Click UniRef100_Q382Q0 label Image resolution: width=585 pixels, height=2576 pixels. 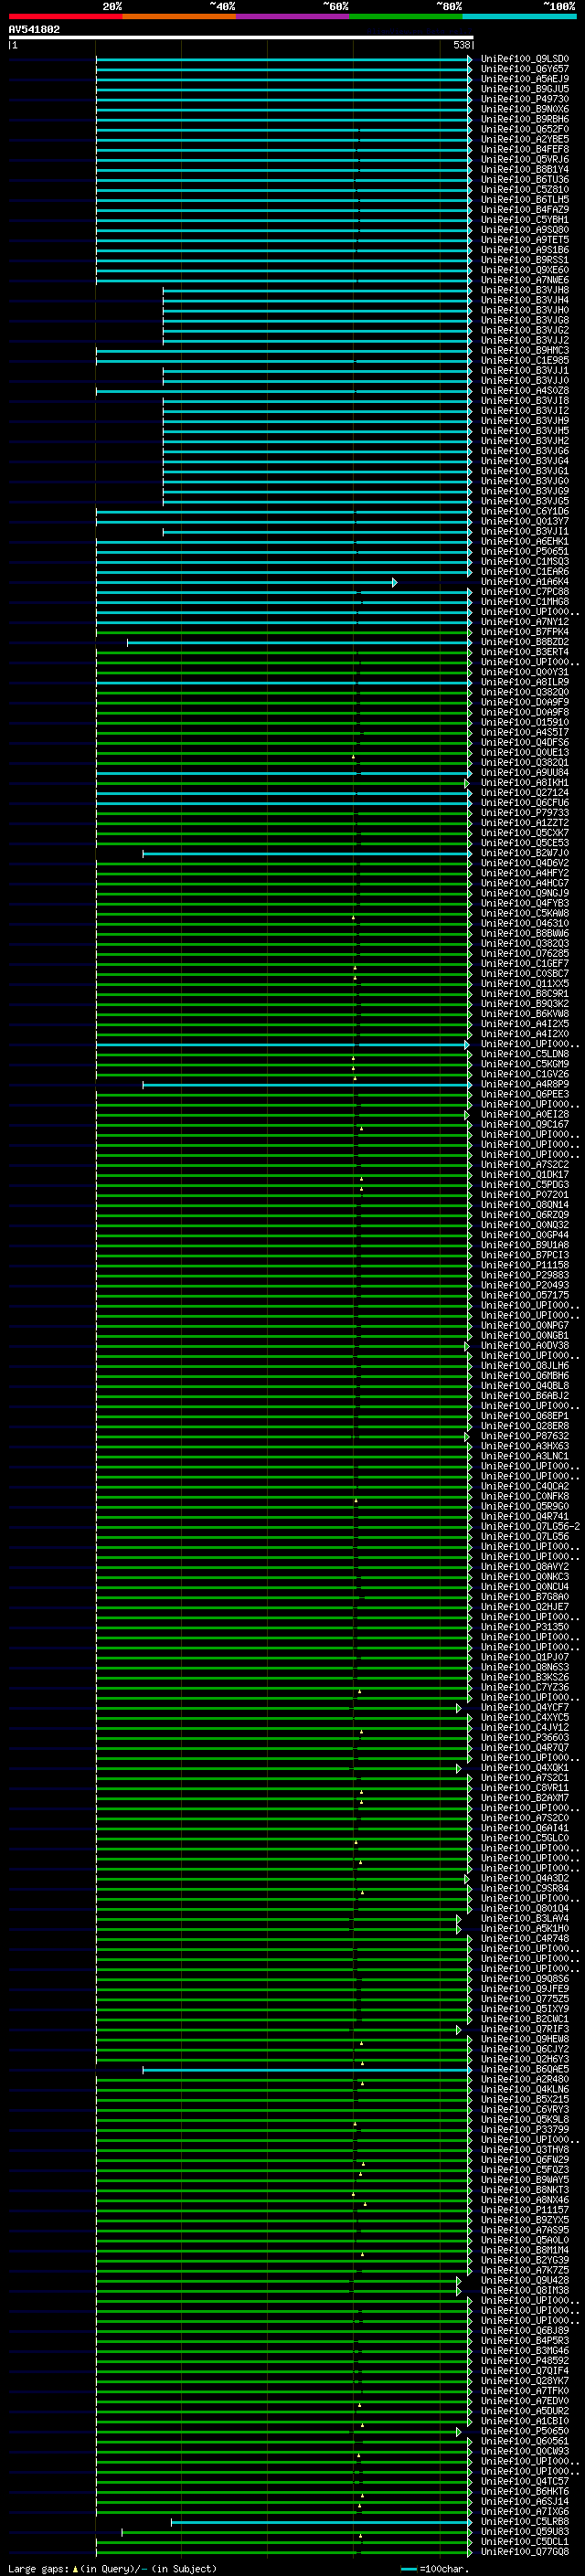524,692
